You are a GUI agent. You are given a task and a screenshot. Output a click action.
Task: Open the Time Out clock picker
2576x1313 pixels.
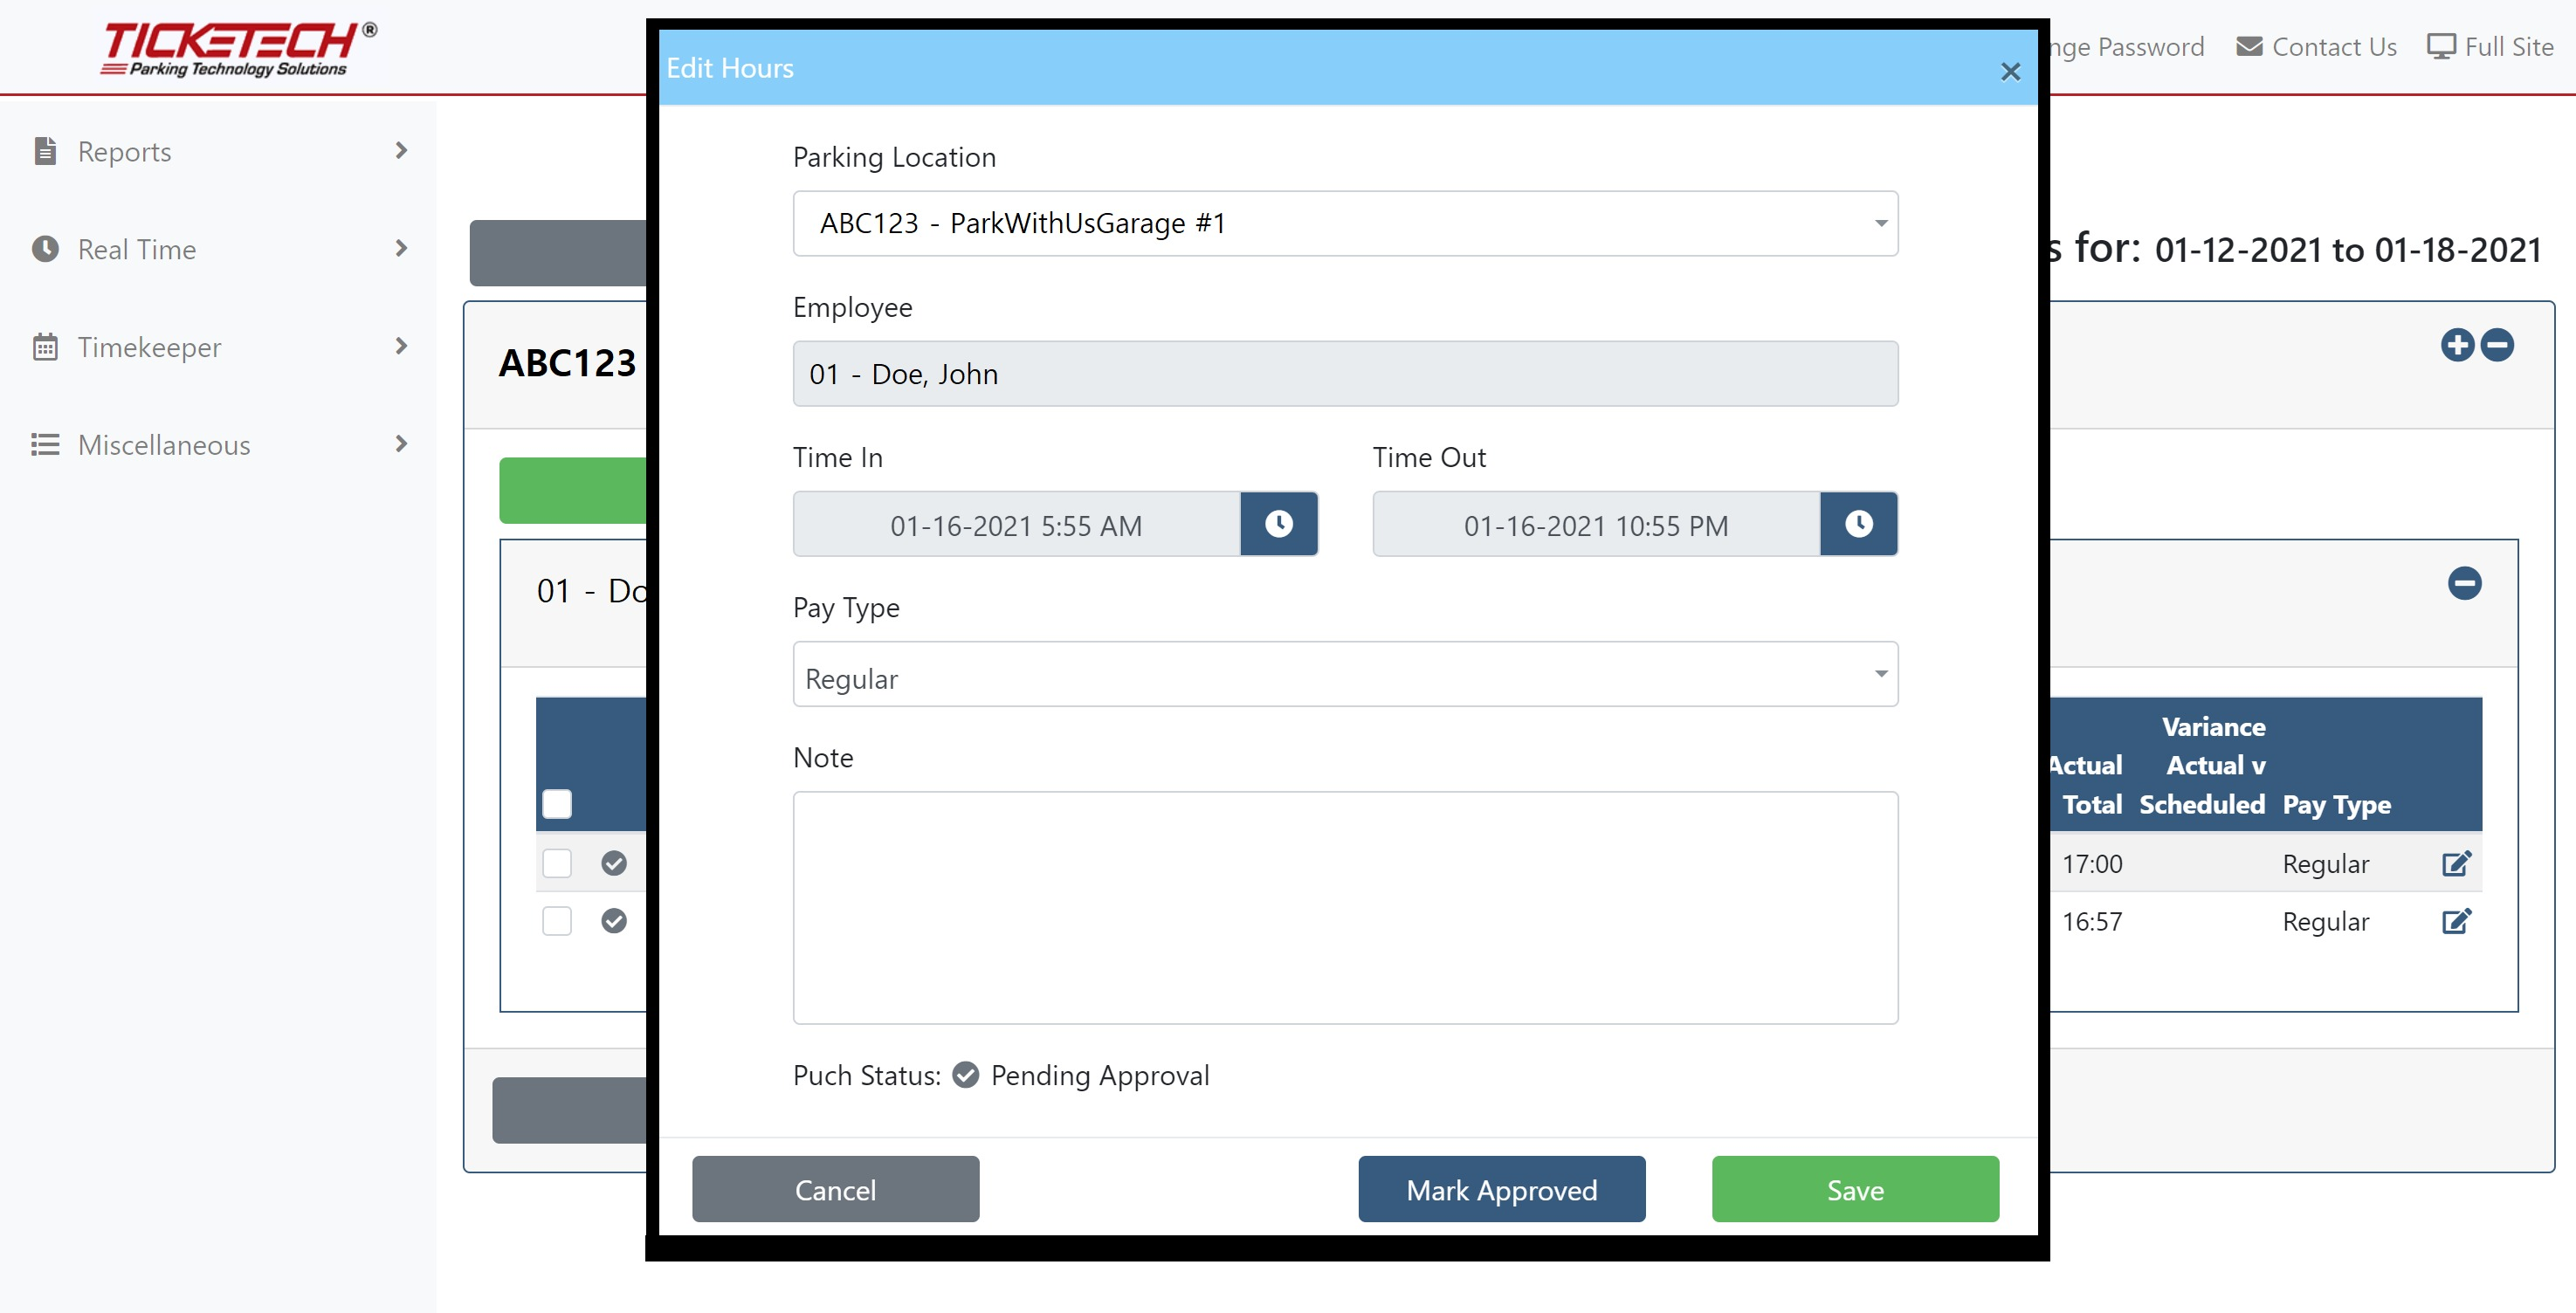point(1858,524)
